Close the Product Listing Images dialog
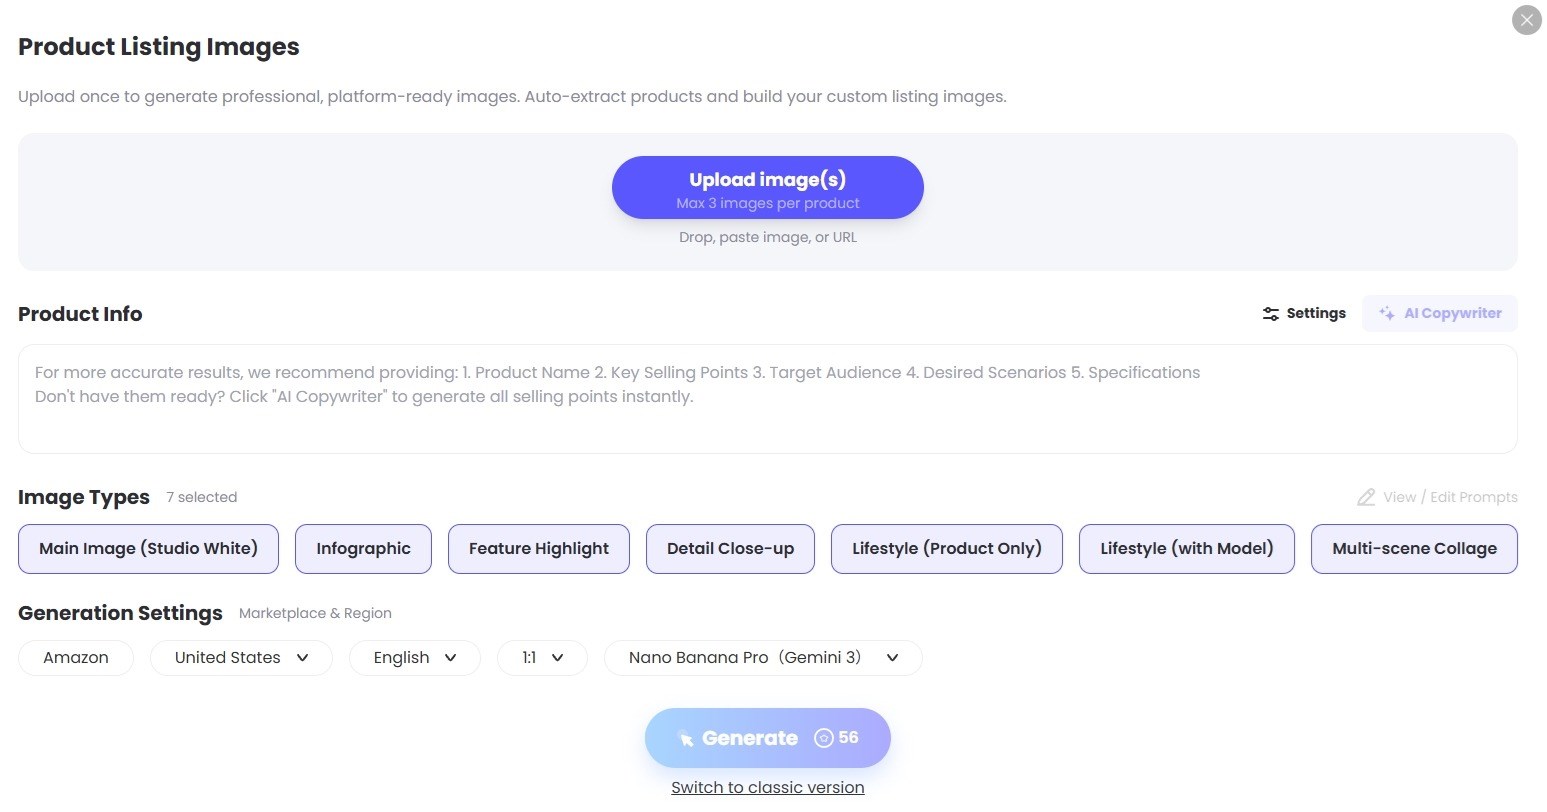 click(1526, 20)
